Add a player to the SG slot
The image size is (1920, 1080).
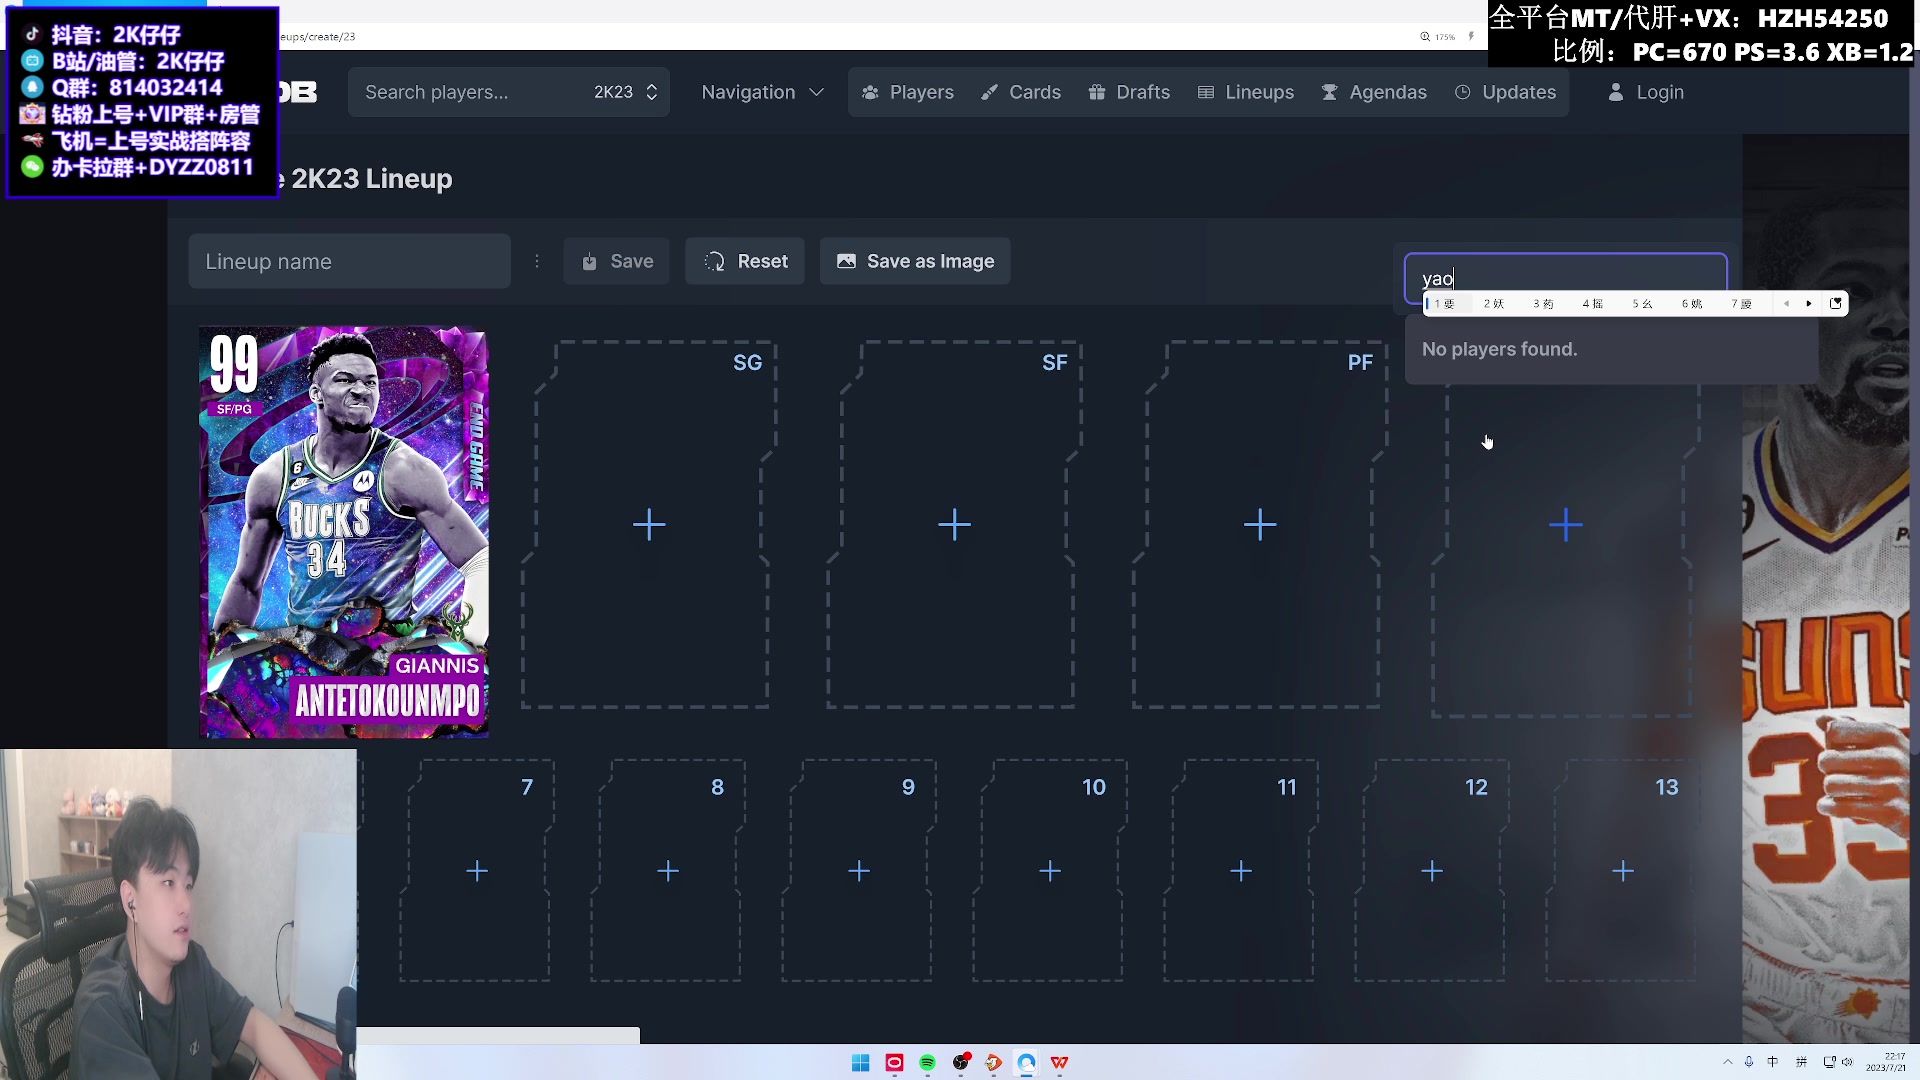[x=649, y=524]
